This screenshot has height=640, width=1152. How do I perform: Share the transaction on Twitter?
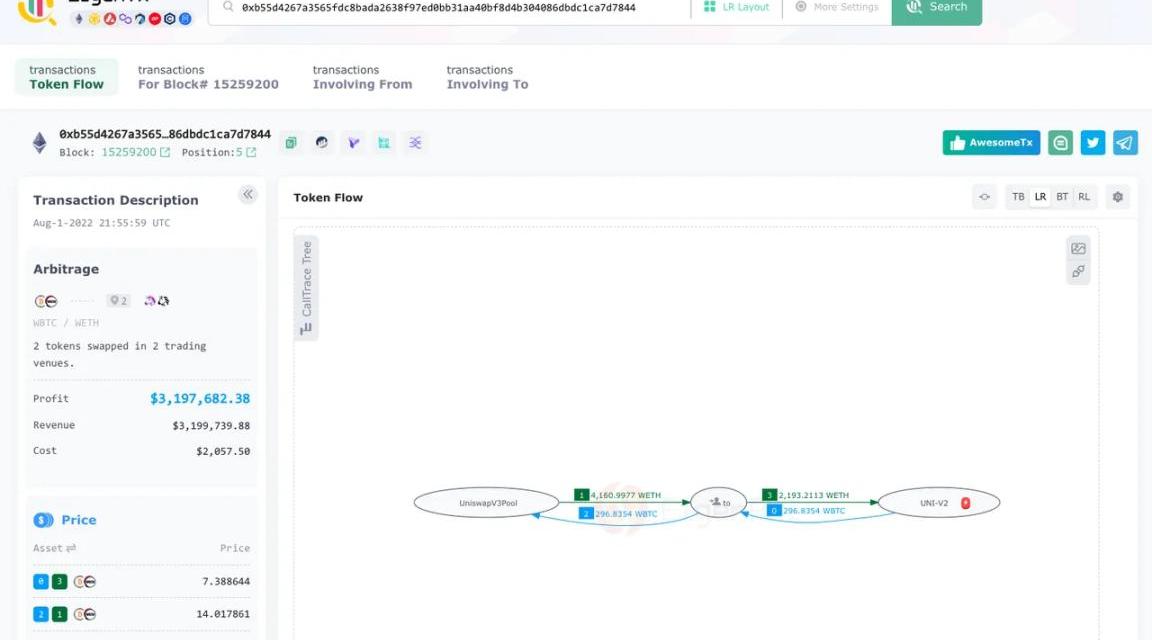pyautogui.click(x=1093, y=143)
